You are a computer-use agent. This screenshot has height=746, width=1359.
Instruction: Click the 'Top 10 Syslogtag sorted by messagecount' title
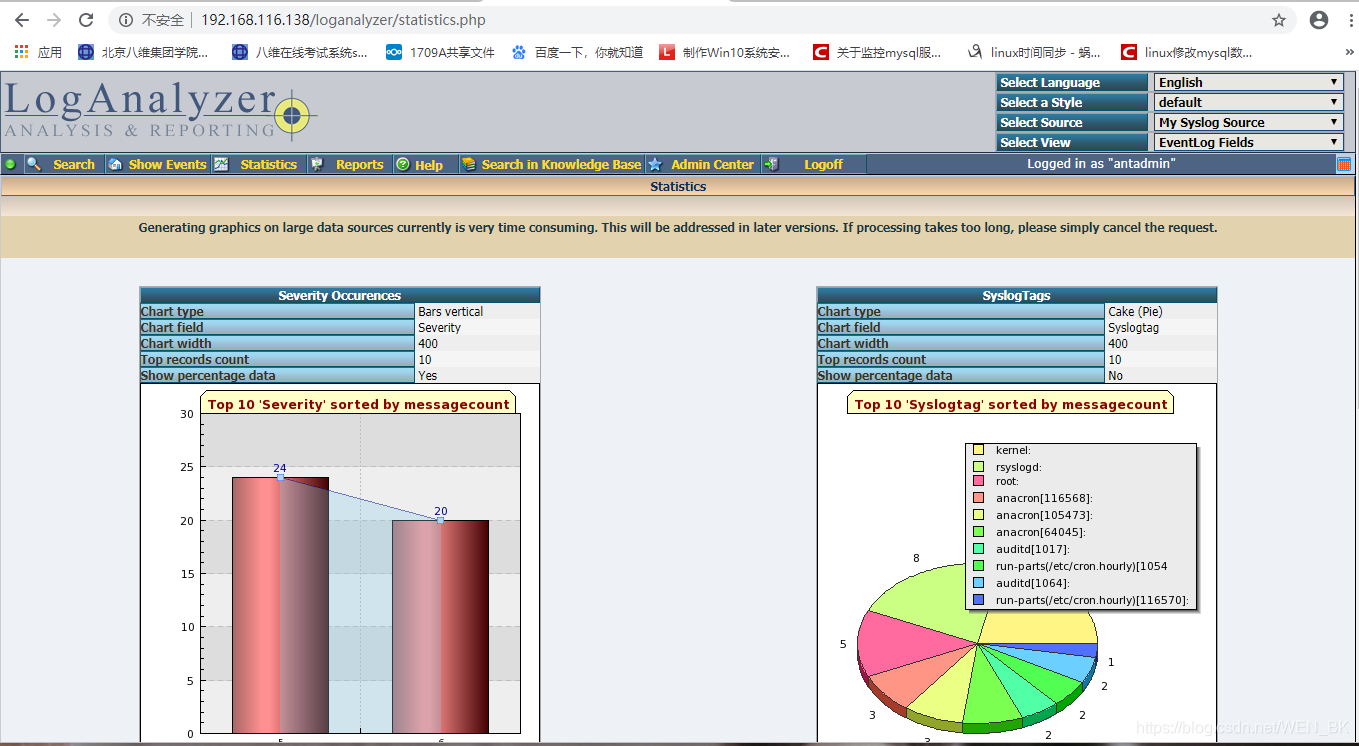click(1010, 404)
